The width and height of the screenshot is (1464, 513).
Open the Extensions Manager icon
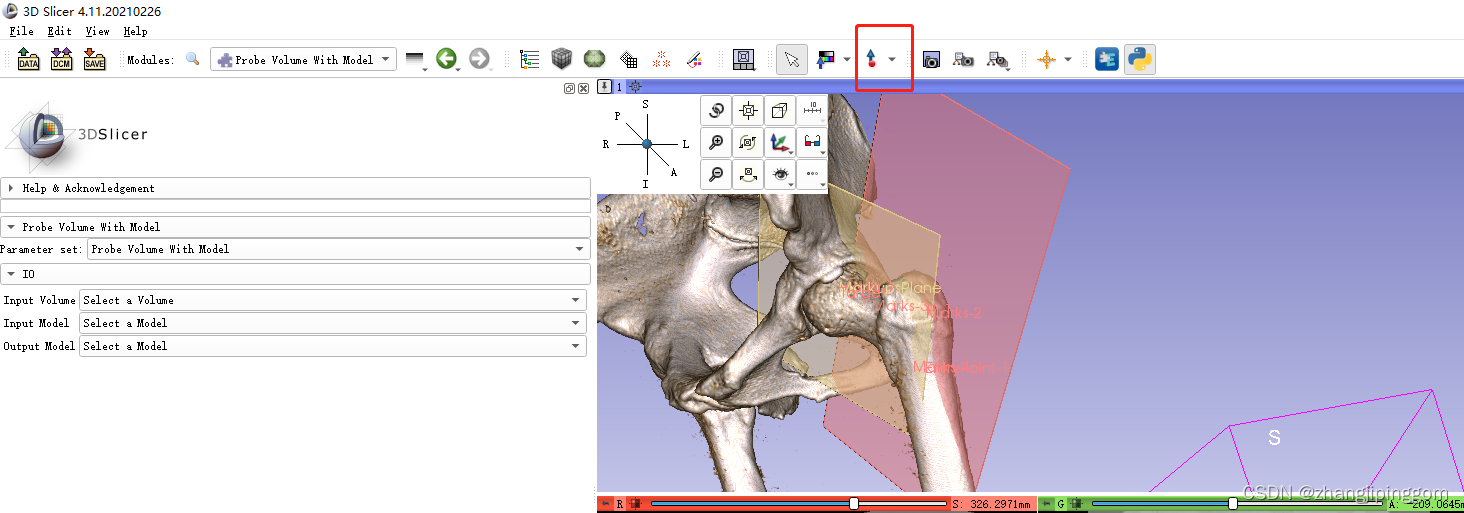pos(1107,60)
